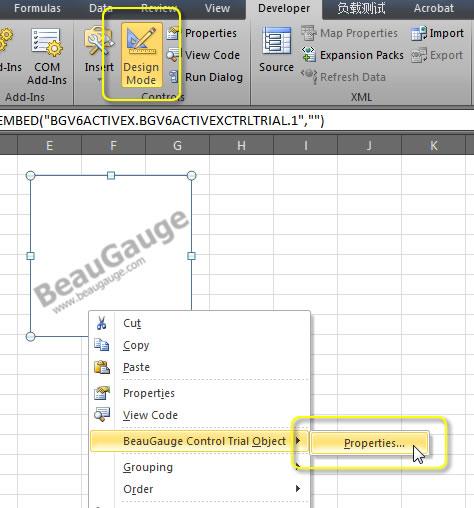Open the Acrobat tab

434,8
